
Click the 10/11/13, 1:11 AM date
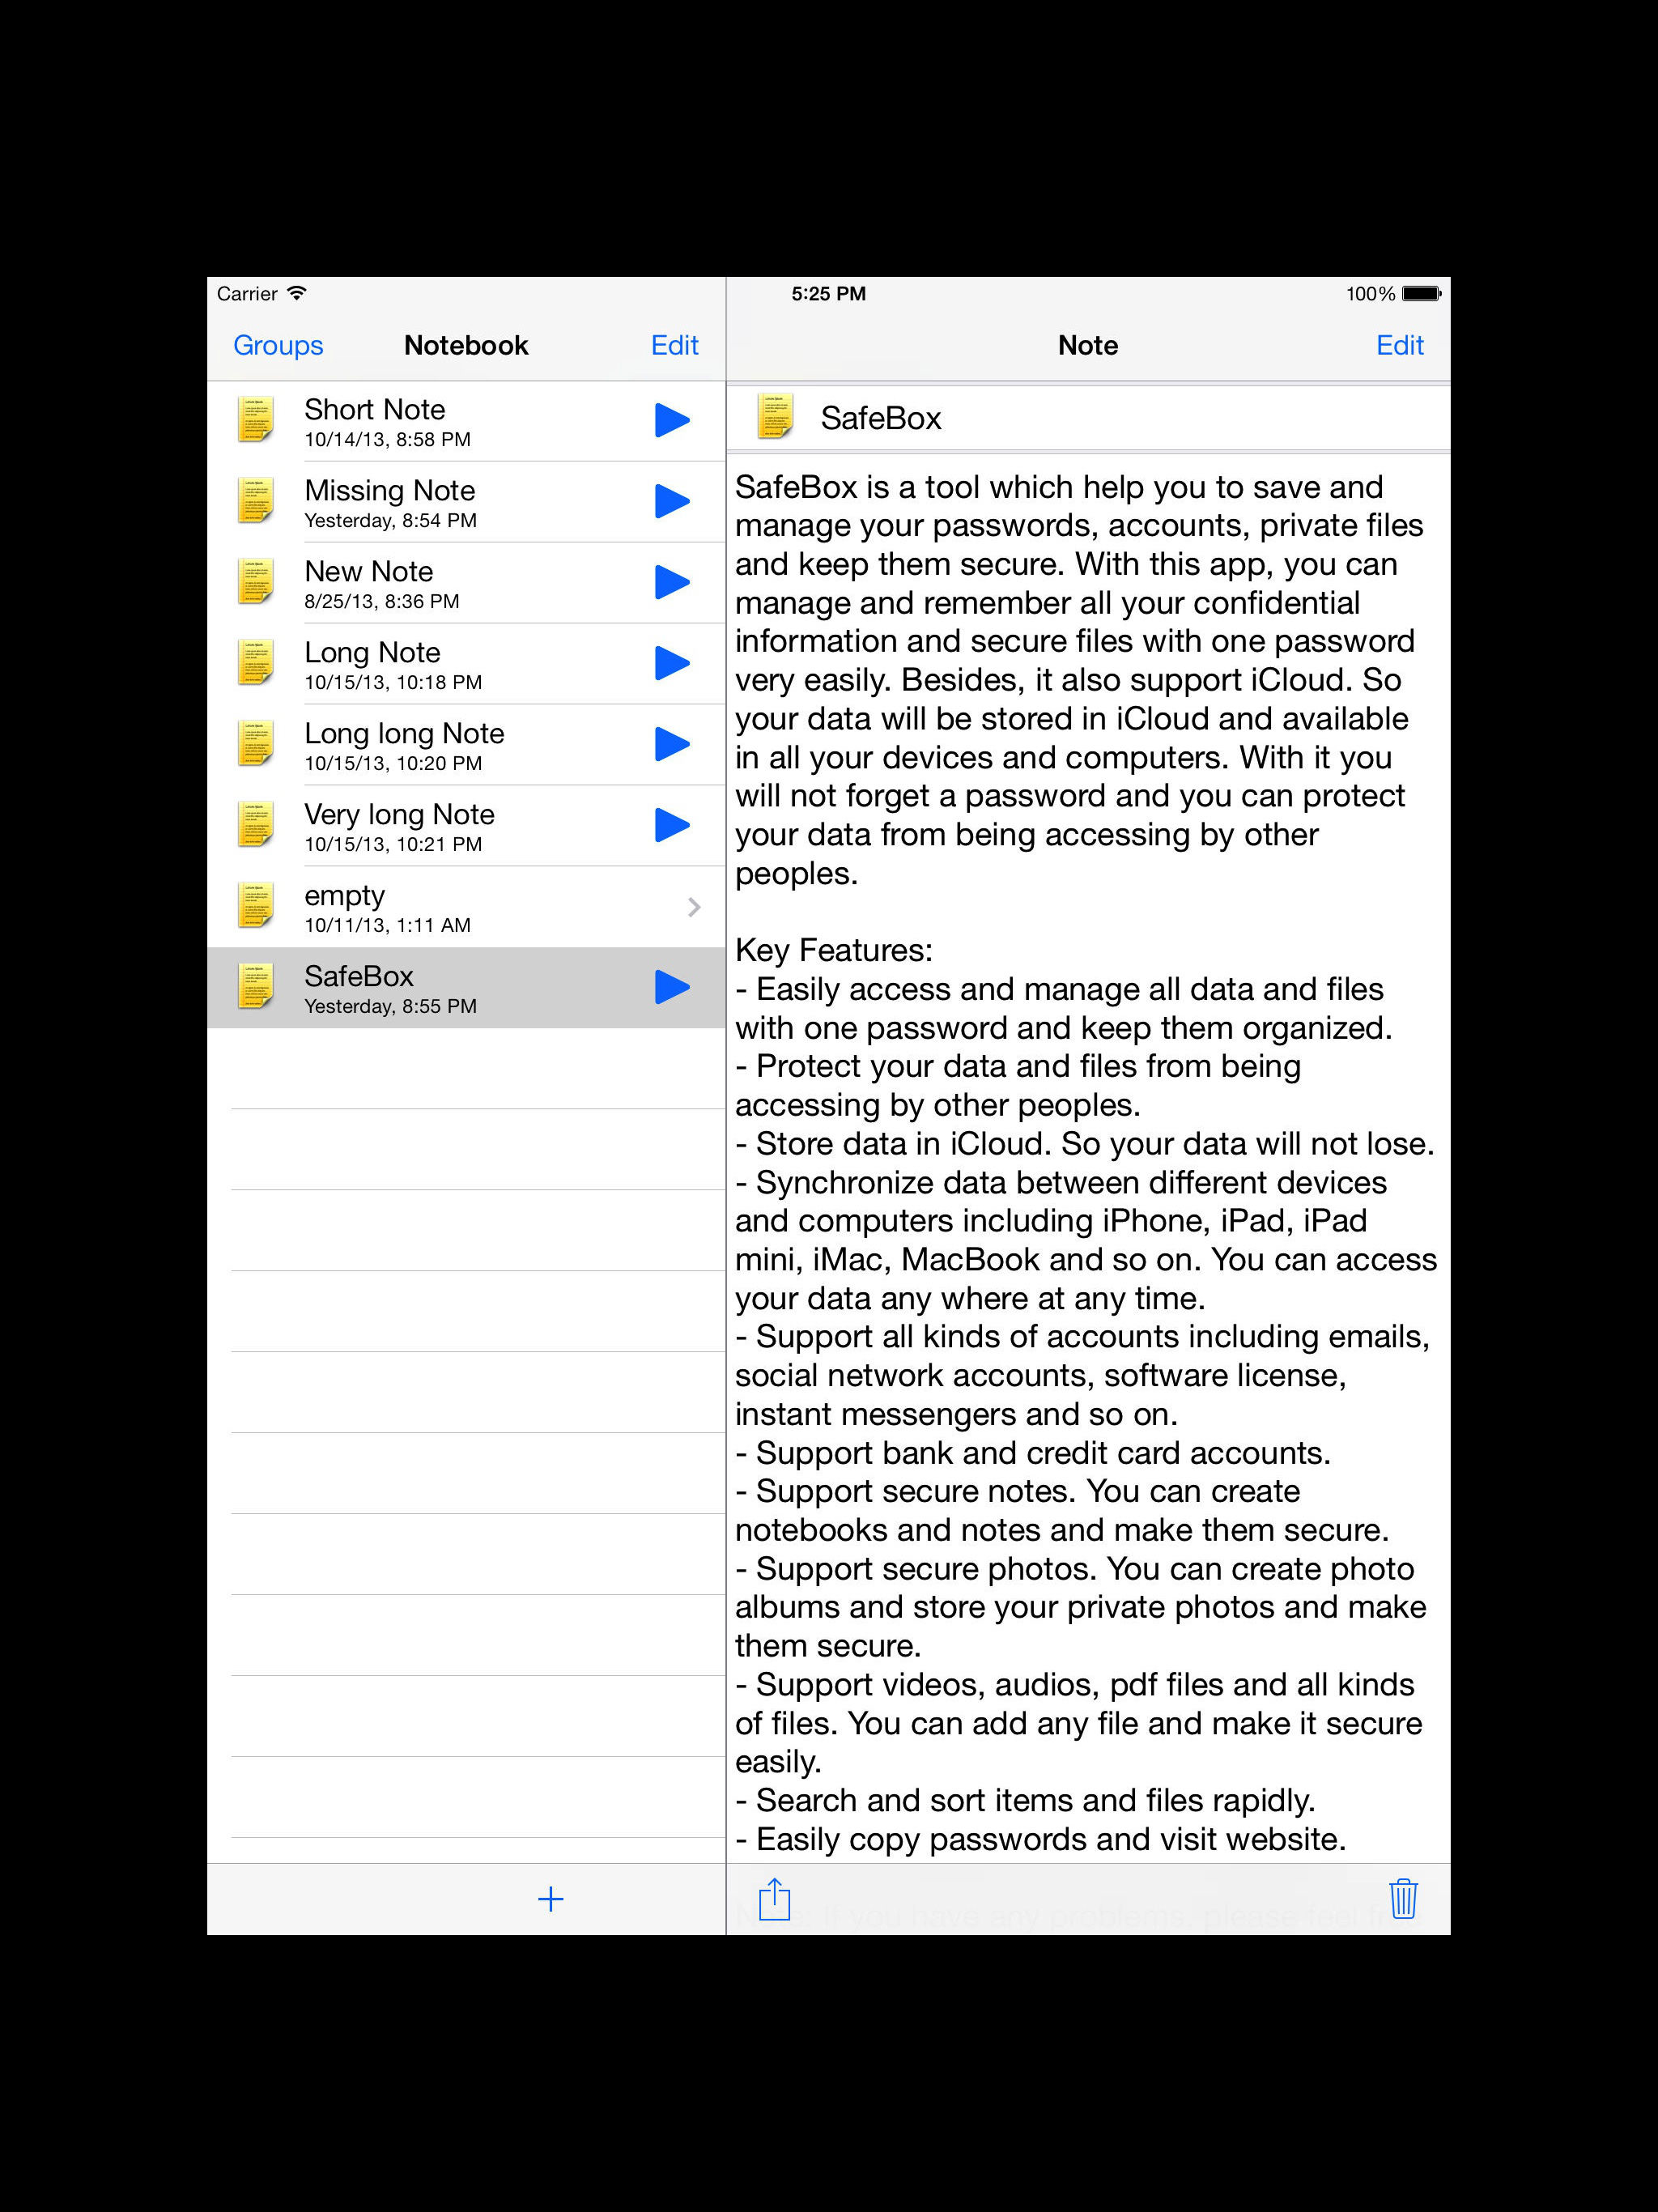[x=388, y=926]
